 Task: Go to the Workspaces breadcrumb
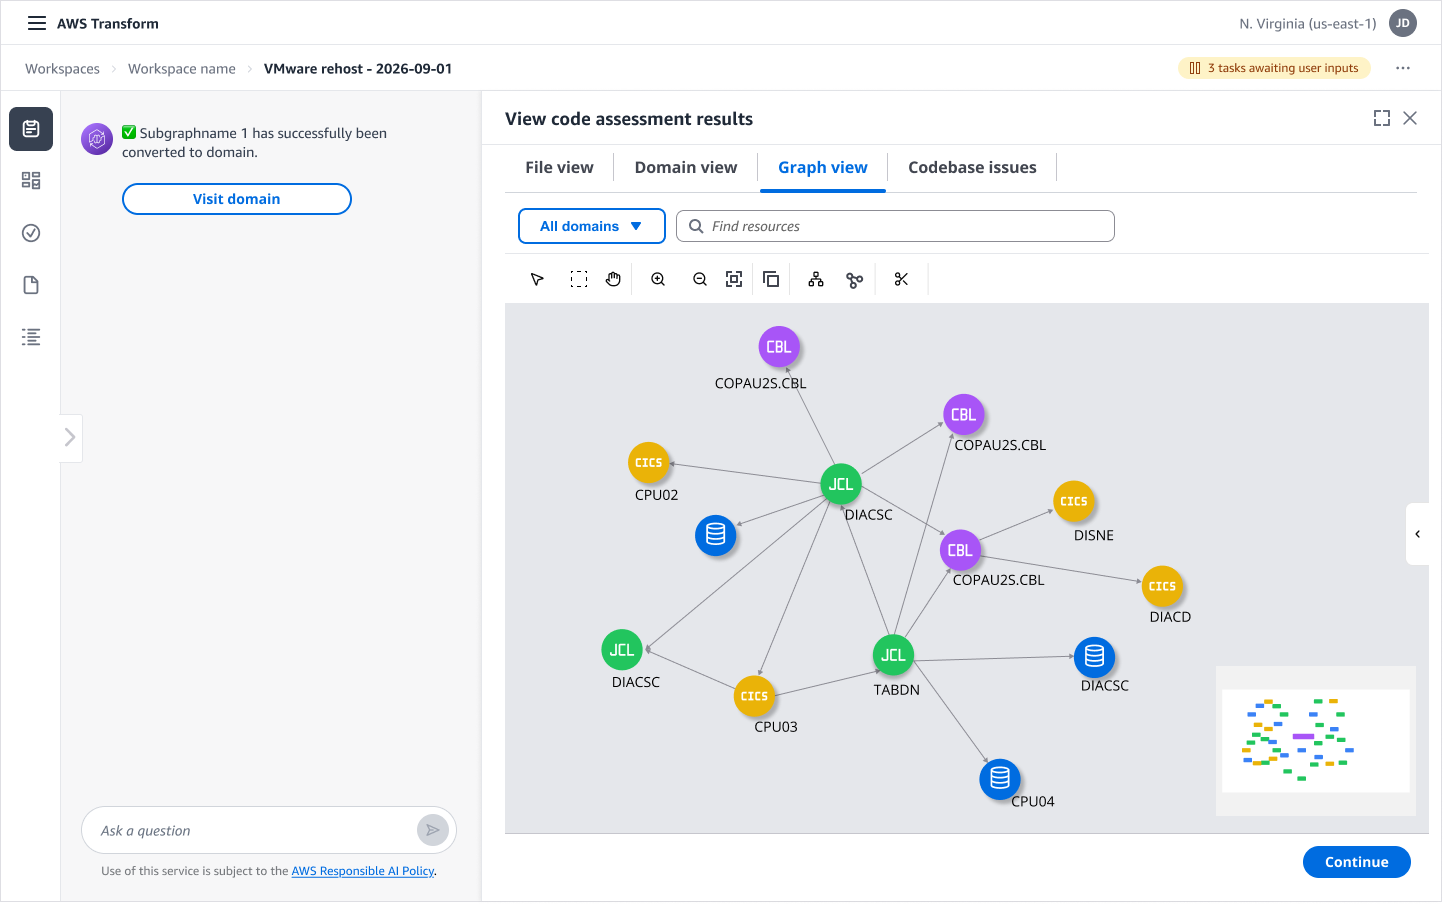(62, 69)
